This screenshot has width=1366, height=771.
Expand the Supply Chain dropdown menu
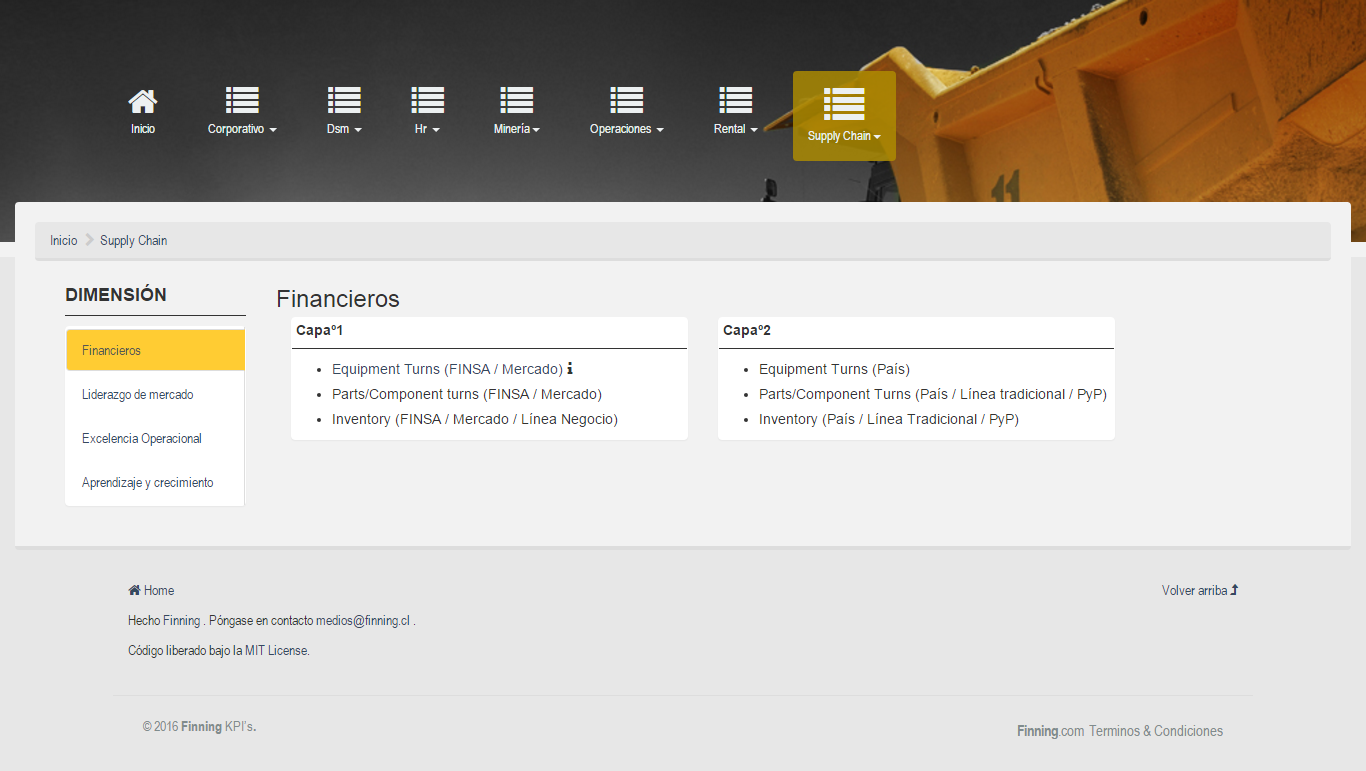844,136
